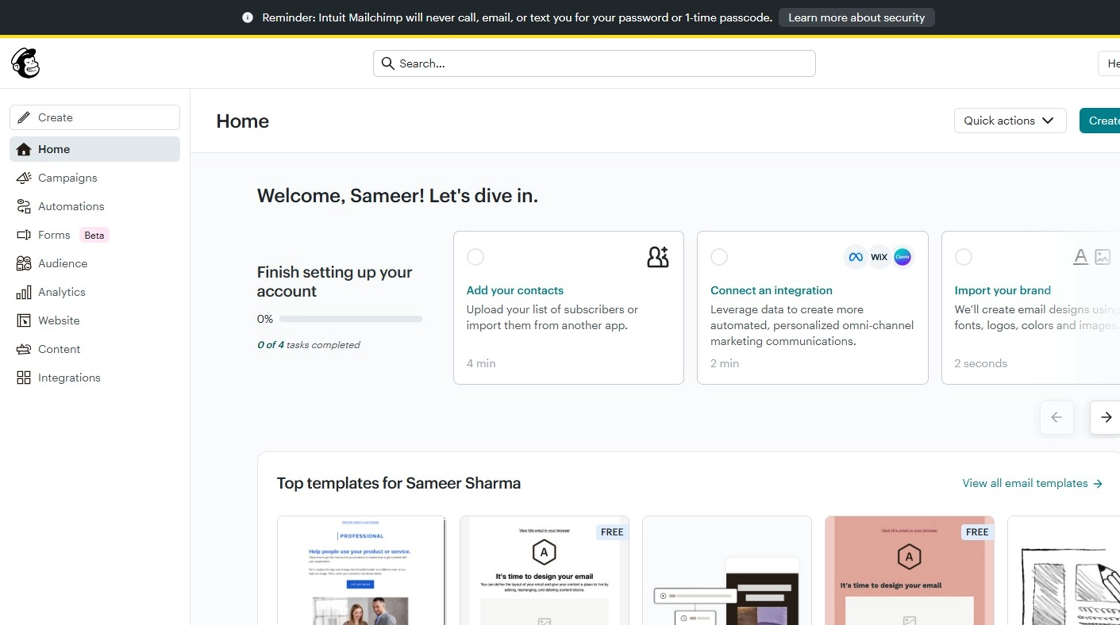This screenshot has width=1120, height=625.
Task: Click the '4 min' estimate text
Action: coord(481,364)
